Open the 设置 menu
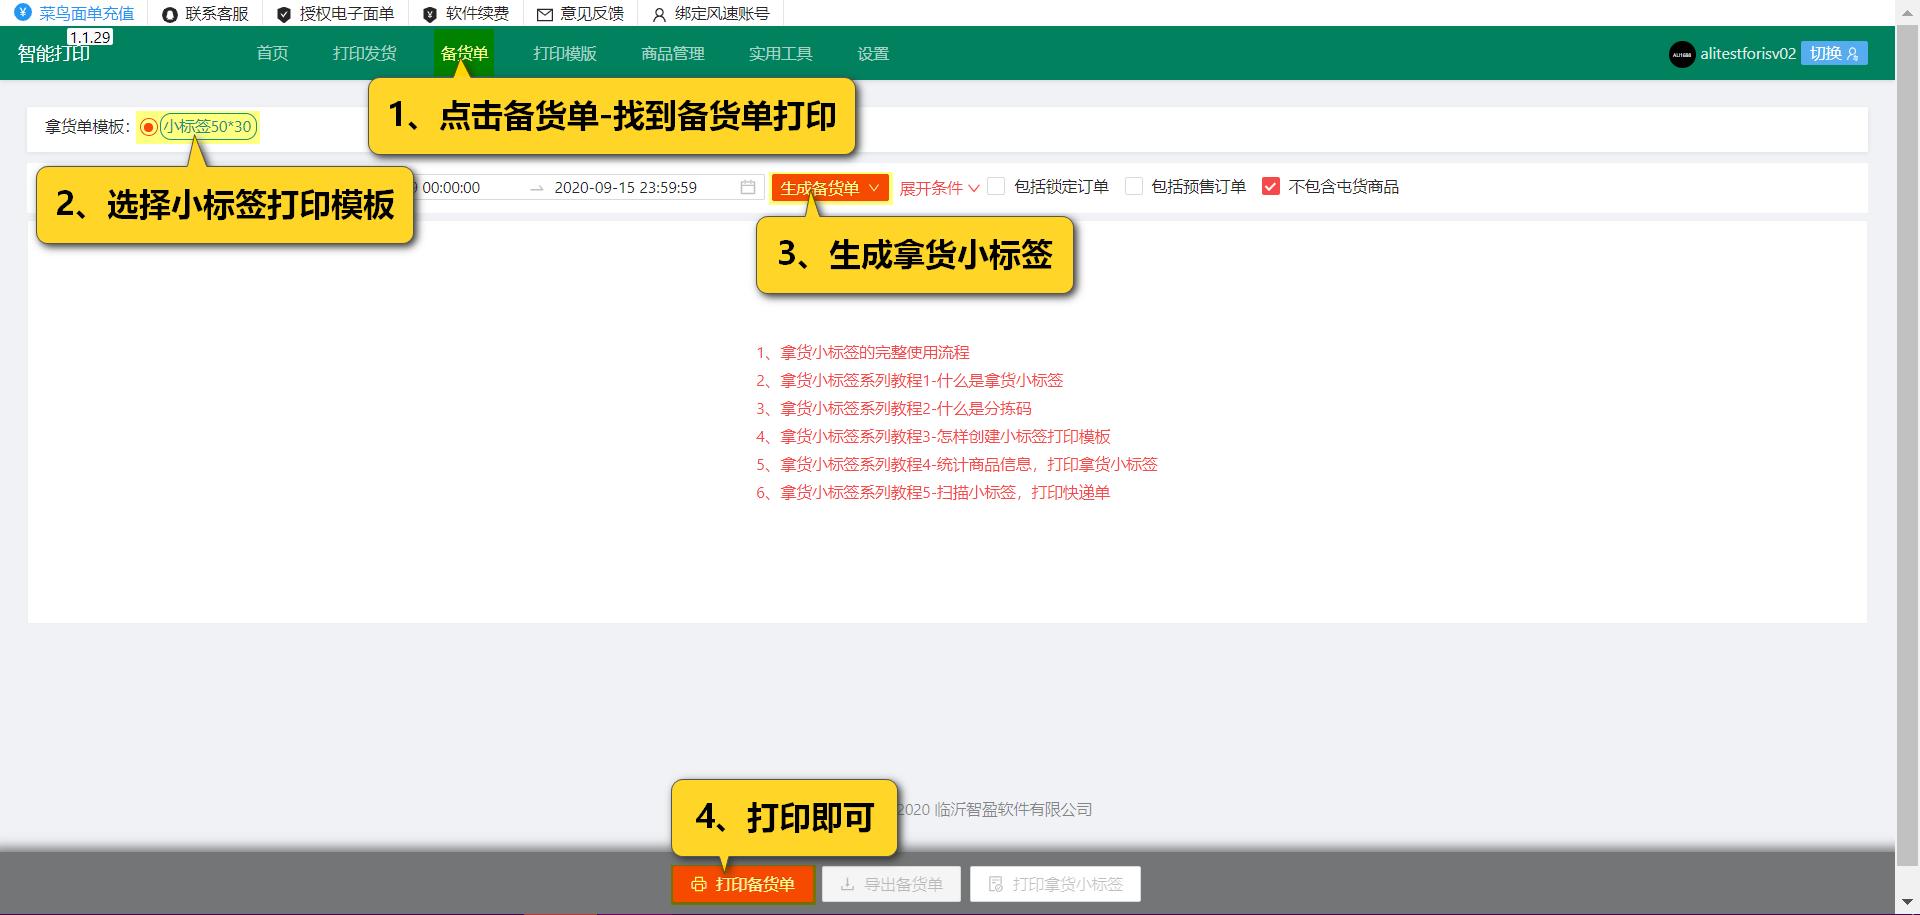The image size is (1920, 915). [x=871, y=53]
